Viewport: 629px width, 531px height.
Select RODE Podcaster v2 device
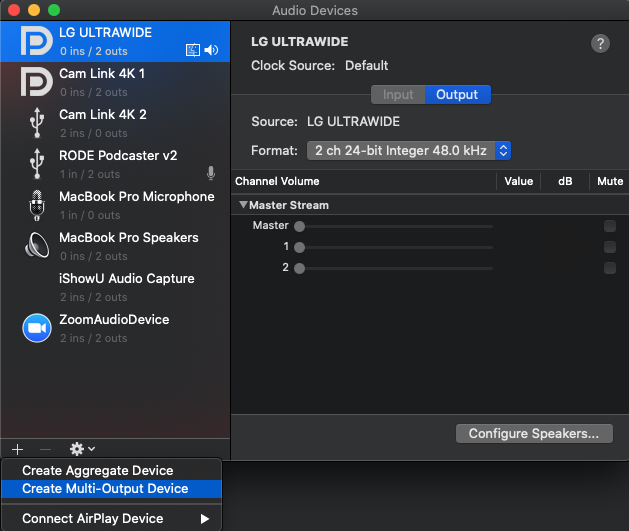pos(115,164)
